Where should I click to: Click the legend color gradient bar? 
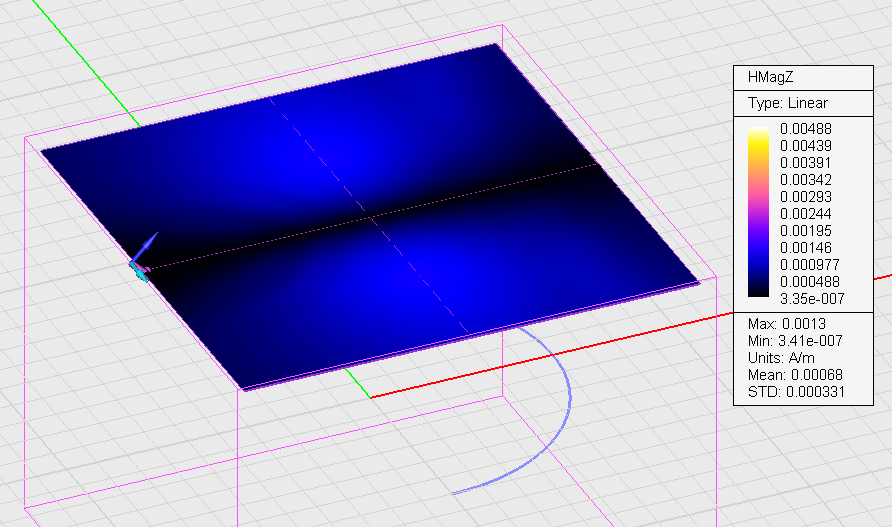pos(758,212)
